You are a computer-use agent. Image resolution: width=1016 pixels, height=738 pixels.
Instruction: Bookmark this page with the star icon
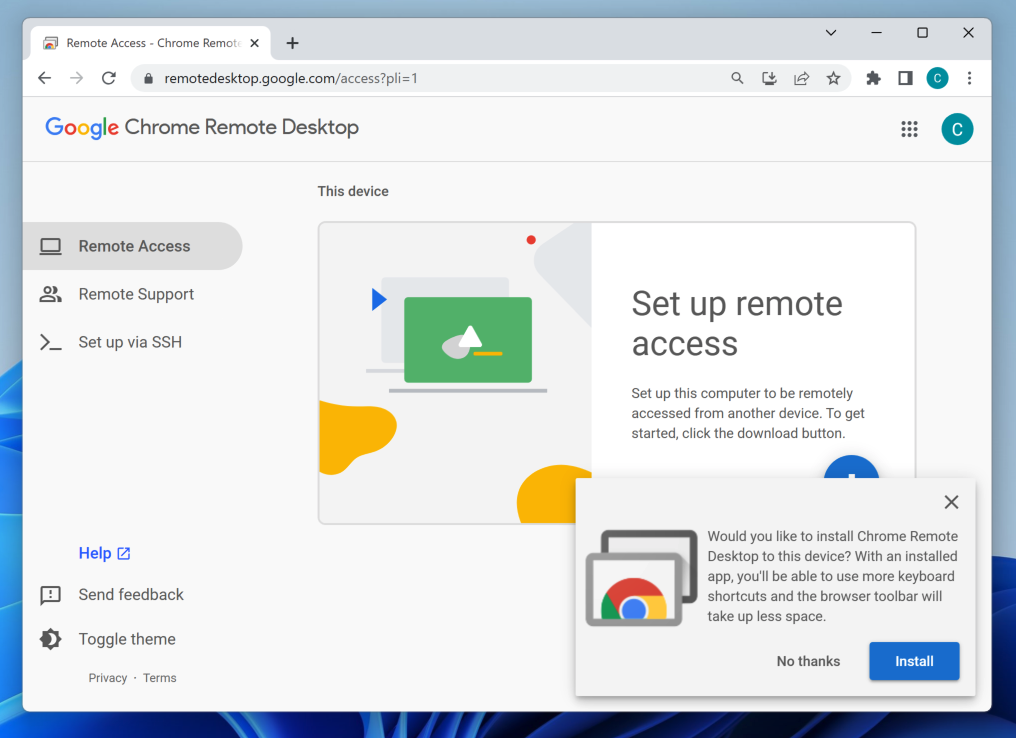[833, 78]
